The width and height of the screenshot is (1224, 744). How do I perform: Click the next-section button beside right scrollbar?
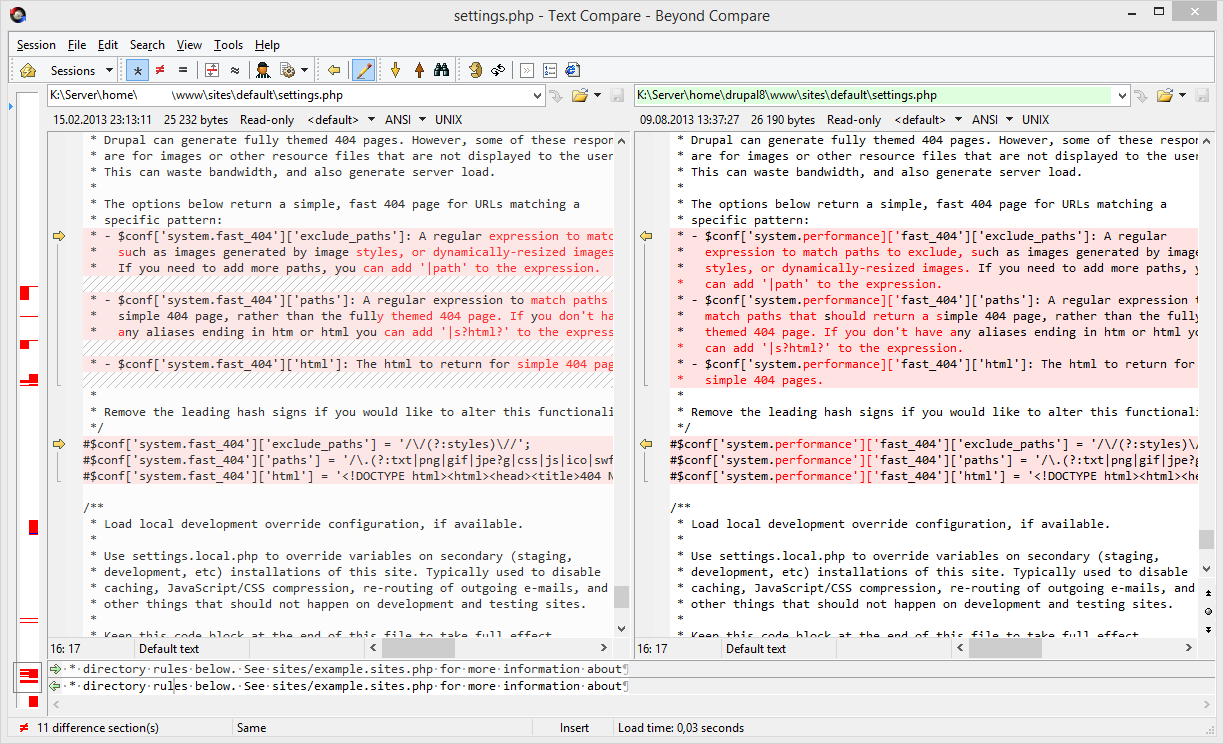1207,628
